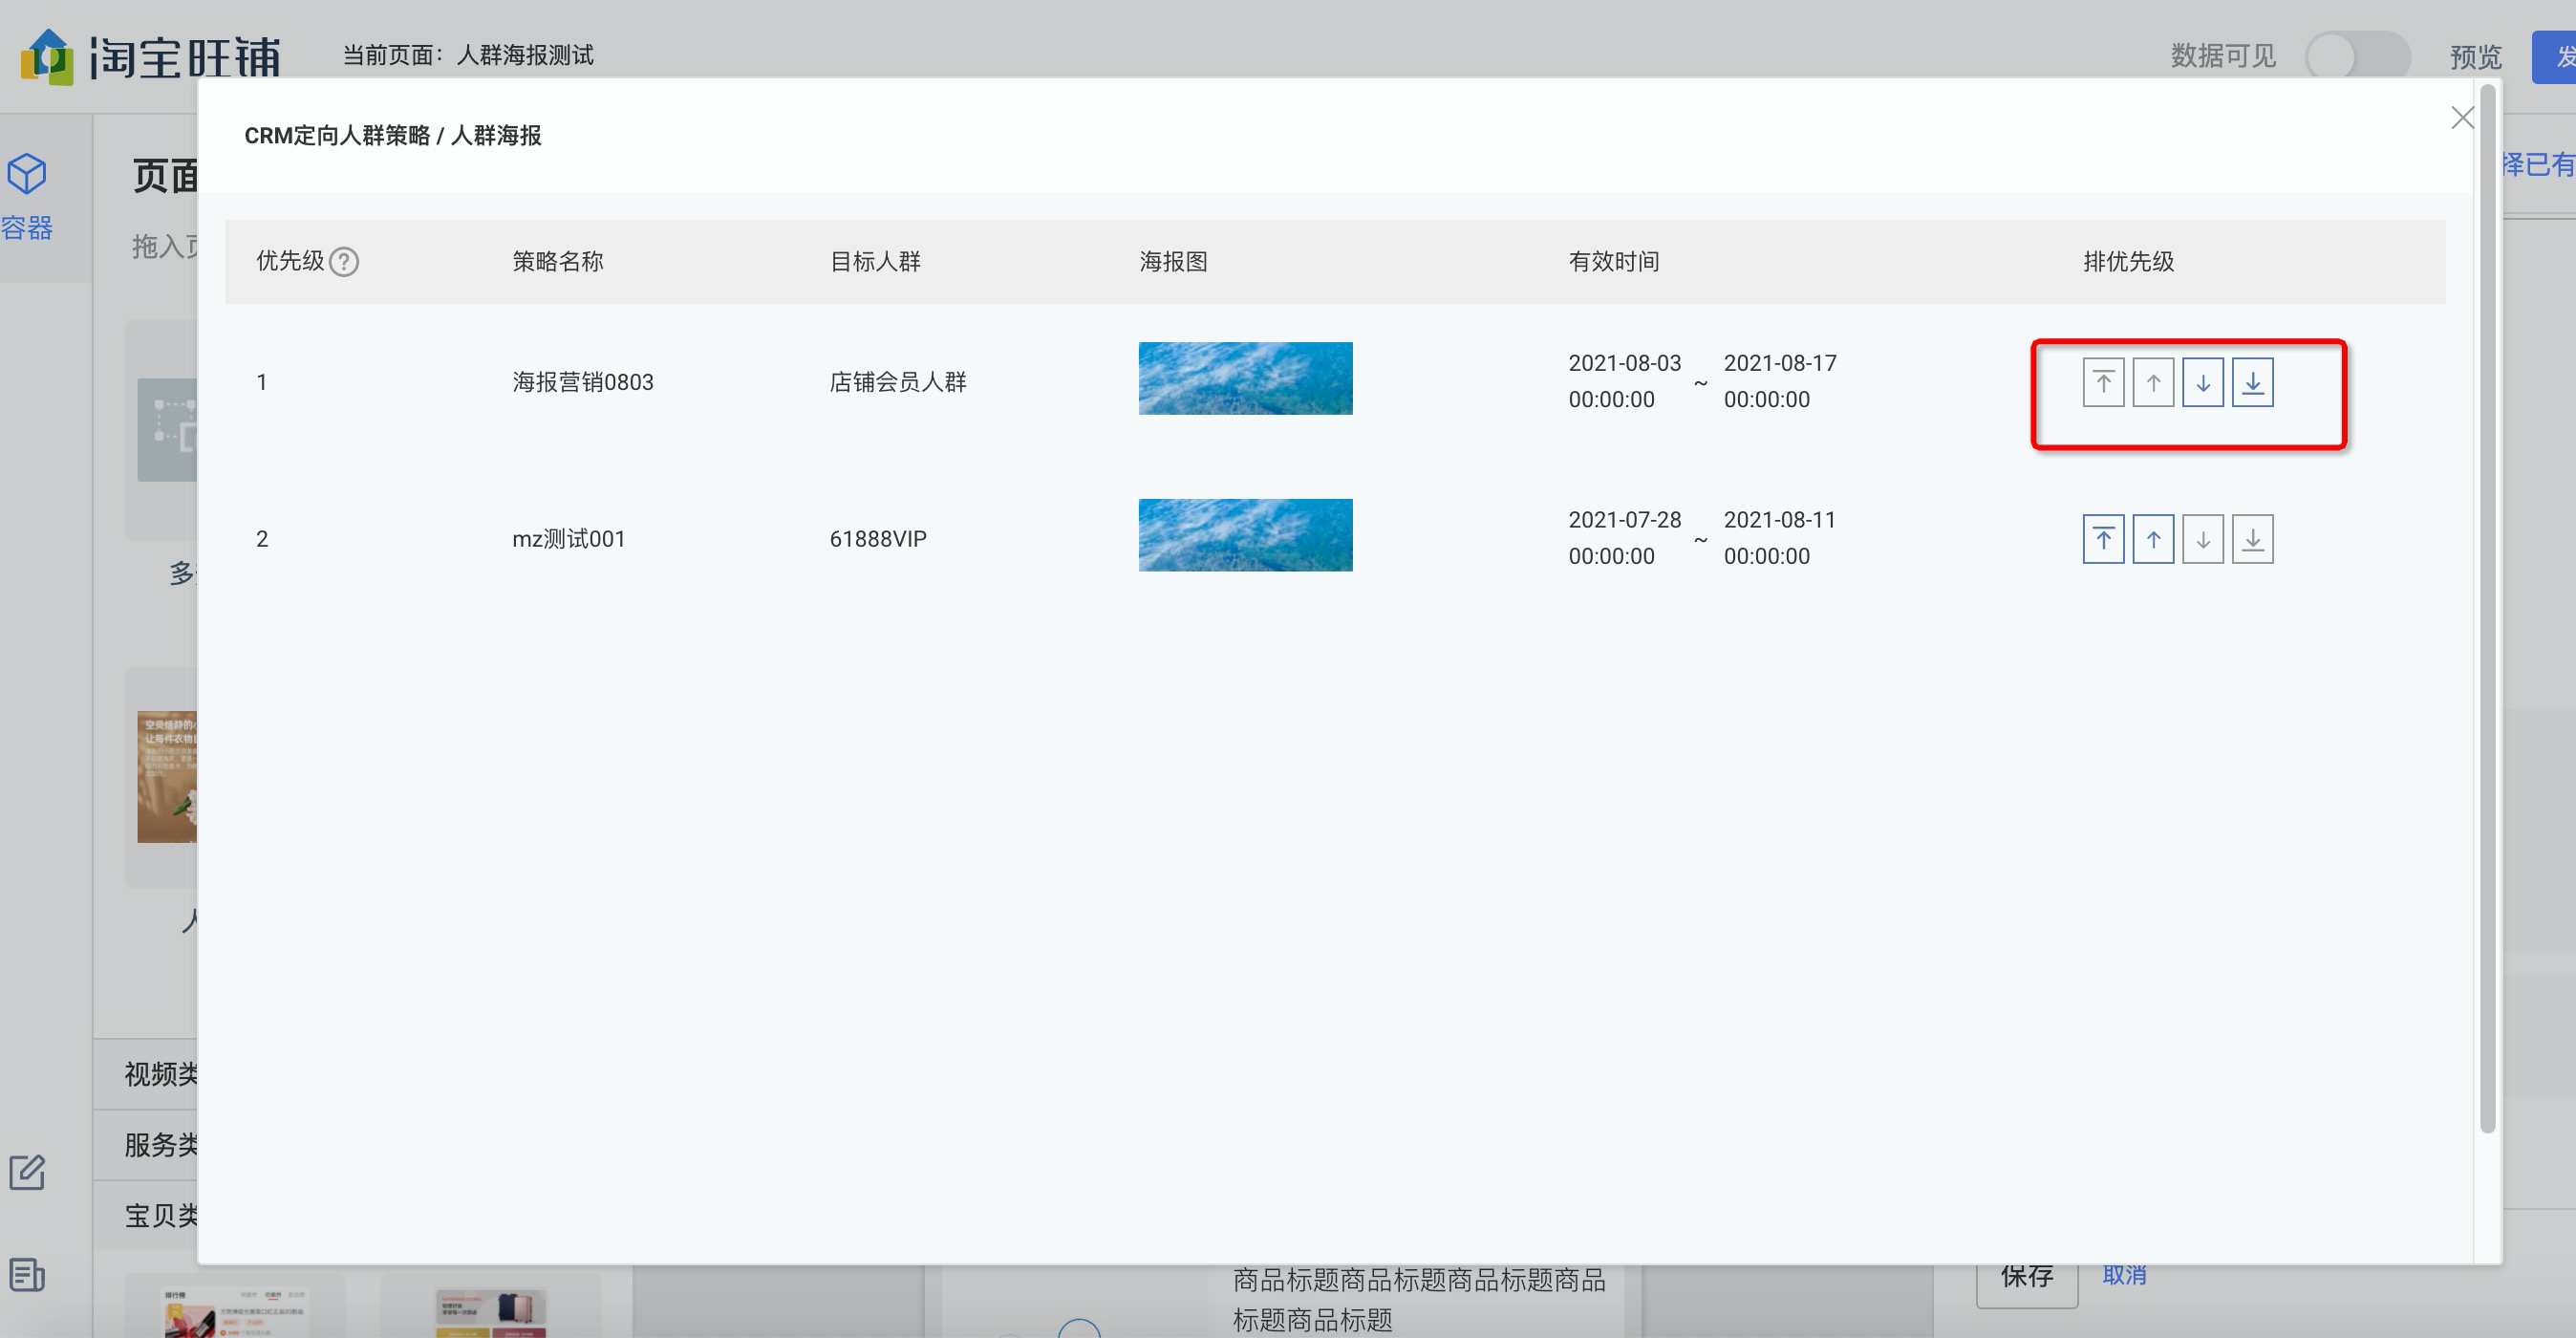Click the 淘宝旺铺 logo icon
This screenshot has height=1338, width=2576.
47,57
